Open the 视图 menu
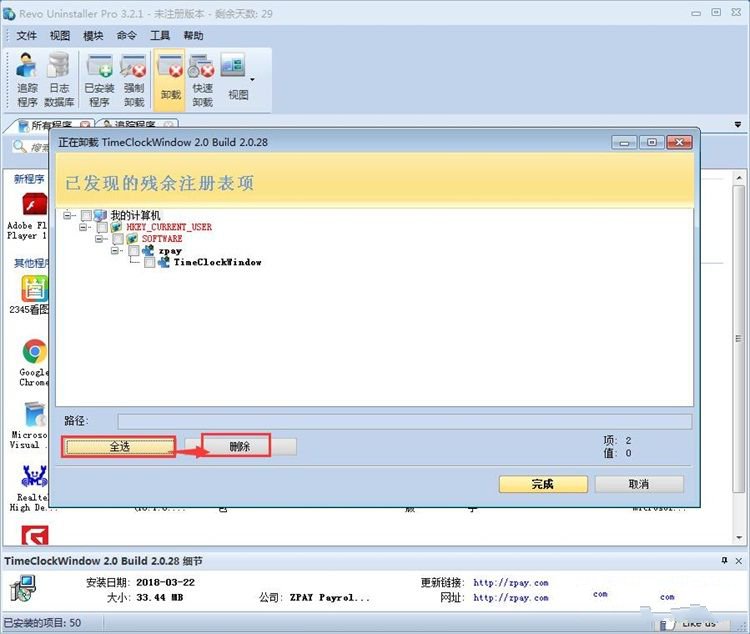This screenshot has width=750, height=634. pyautogui.click(x=60, y=35)
